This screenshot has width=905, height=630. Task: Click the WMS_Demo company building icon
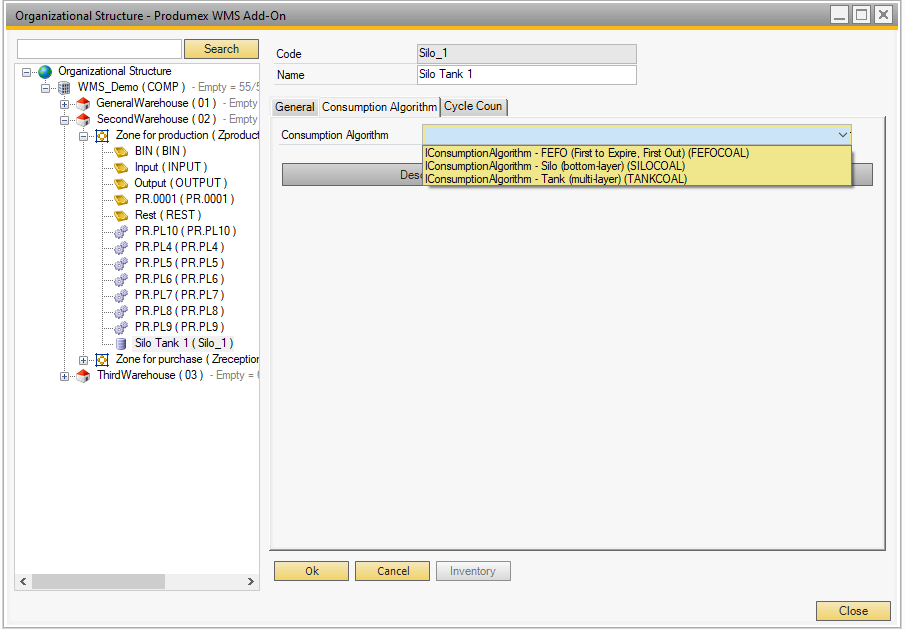pos(65,88)
